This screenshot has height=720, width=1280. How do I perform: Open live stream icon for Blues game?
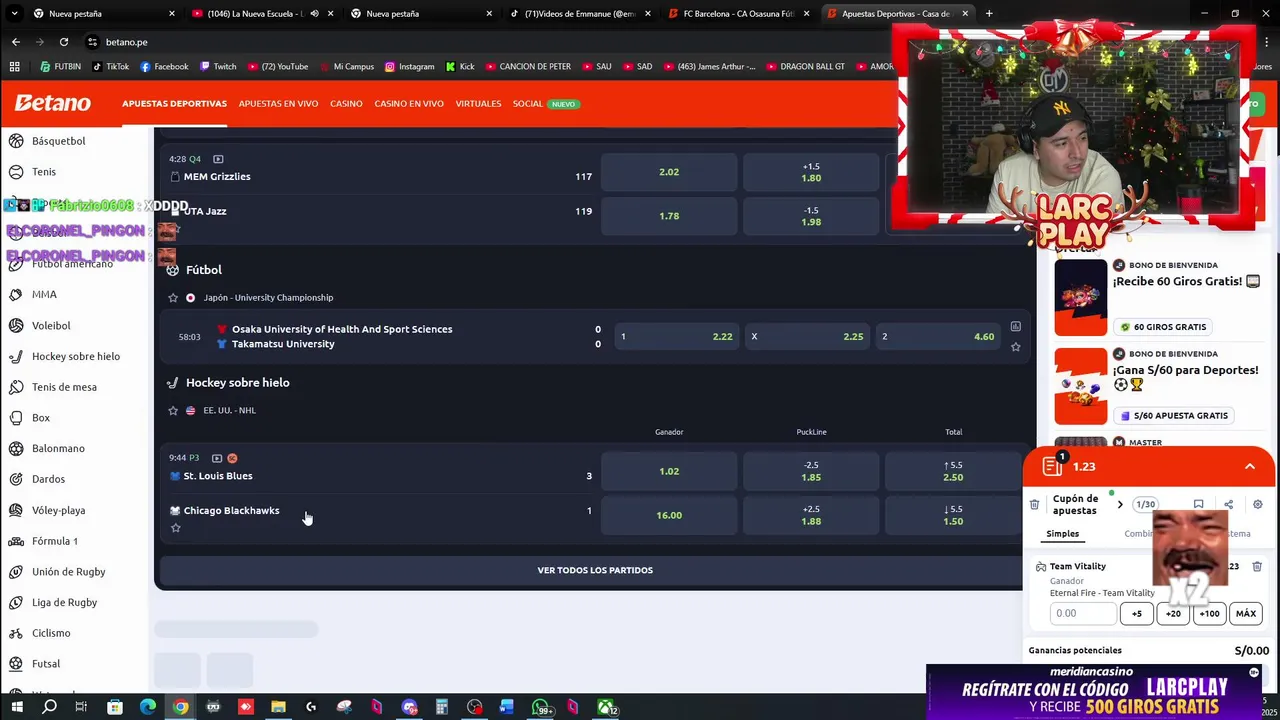point(217,458)
